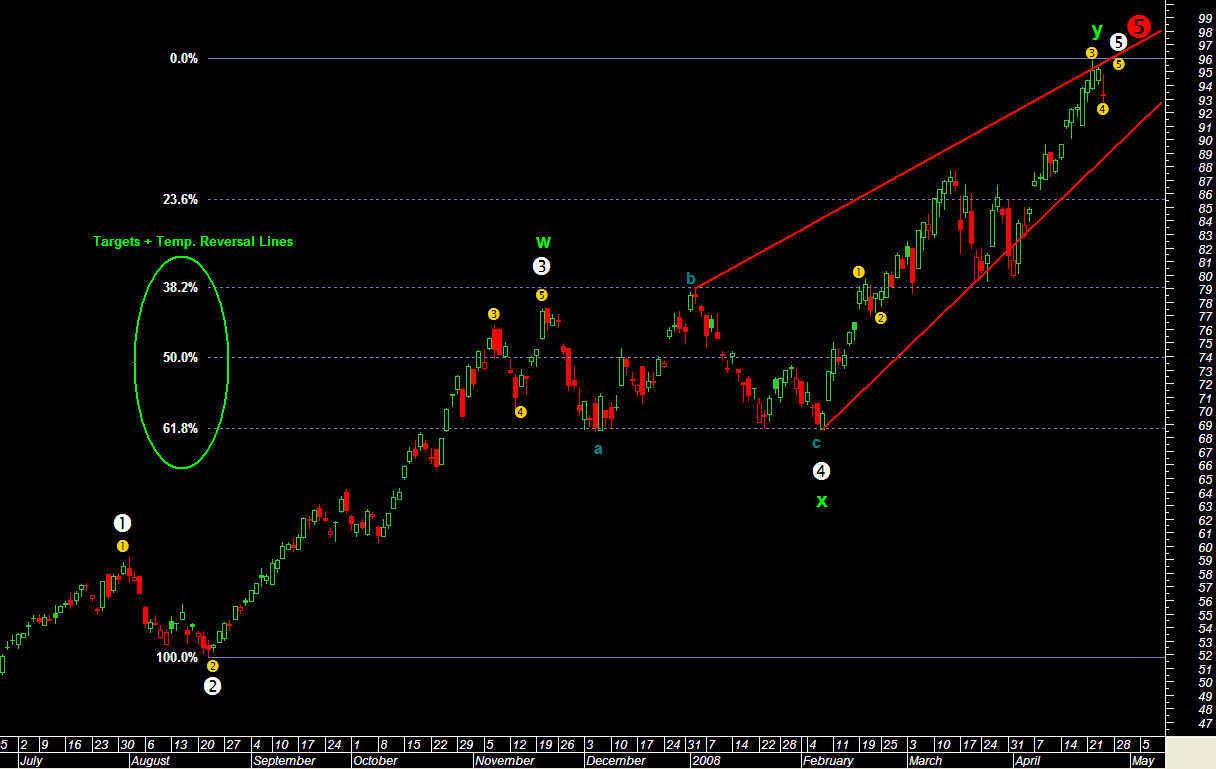Click the 0.0% Fibonacci level label

pos(184,59)
